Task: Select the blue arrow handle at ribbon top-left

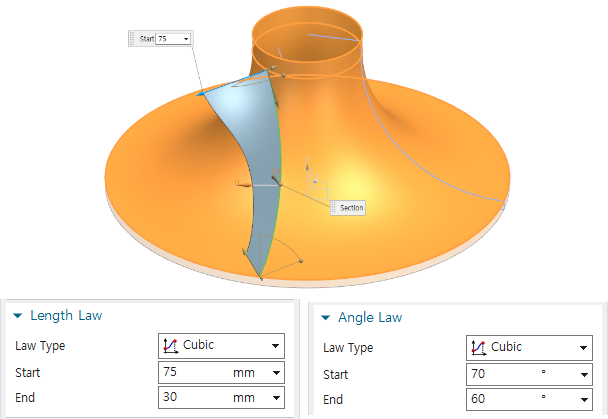Action: (x=201, y=93)
